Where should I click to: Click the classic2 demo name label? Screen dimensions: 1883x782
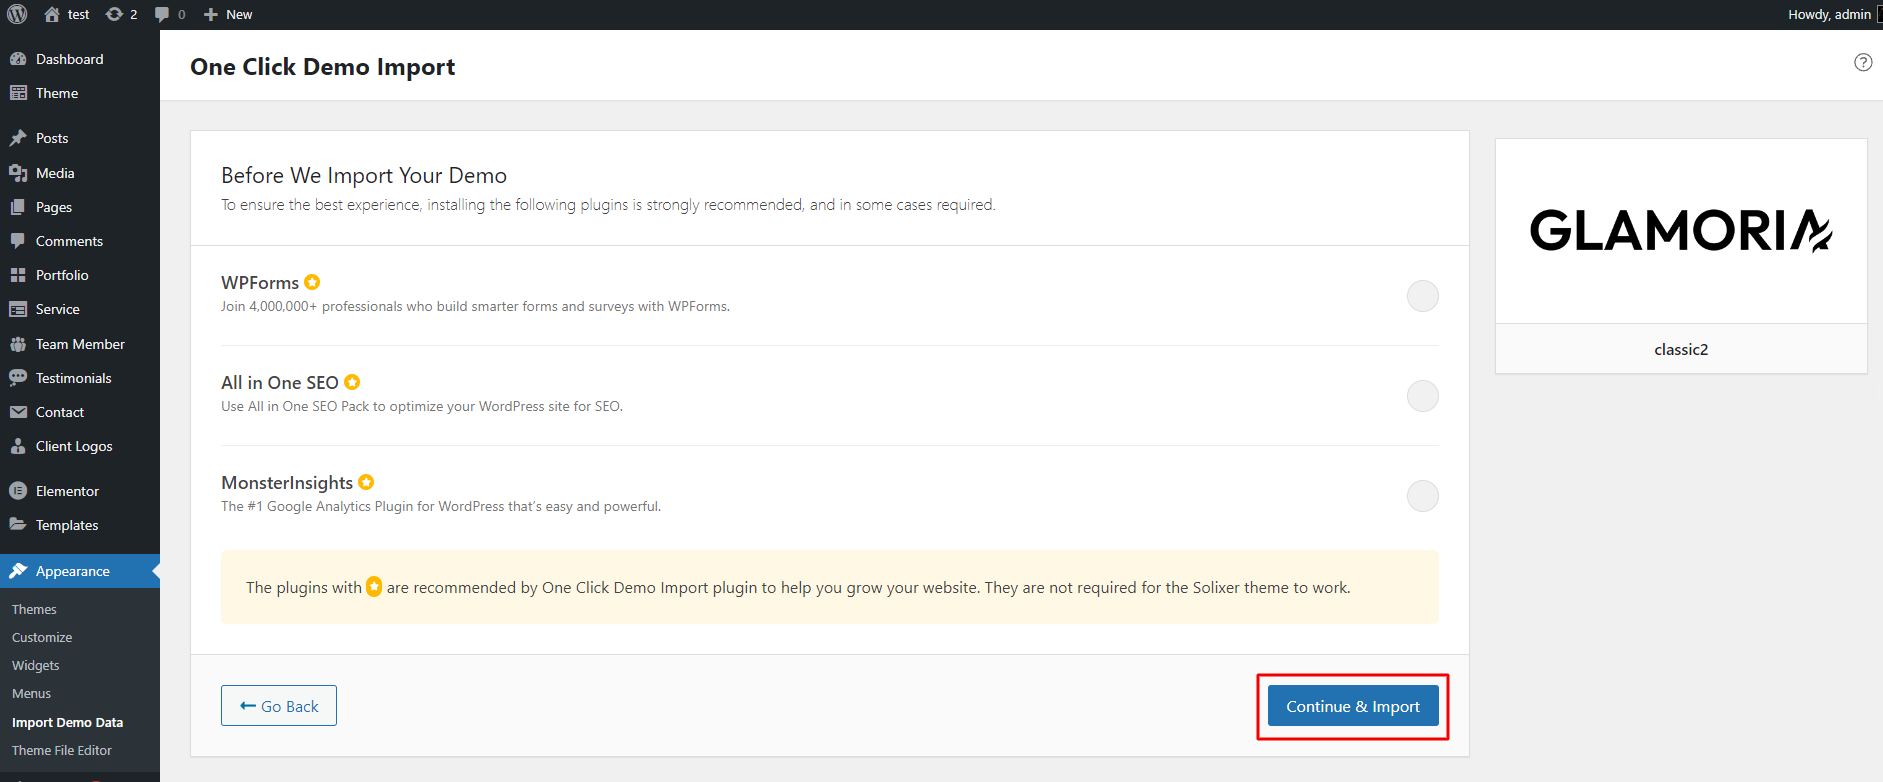tap(1681, 349)
